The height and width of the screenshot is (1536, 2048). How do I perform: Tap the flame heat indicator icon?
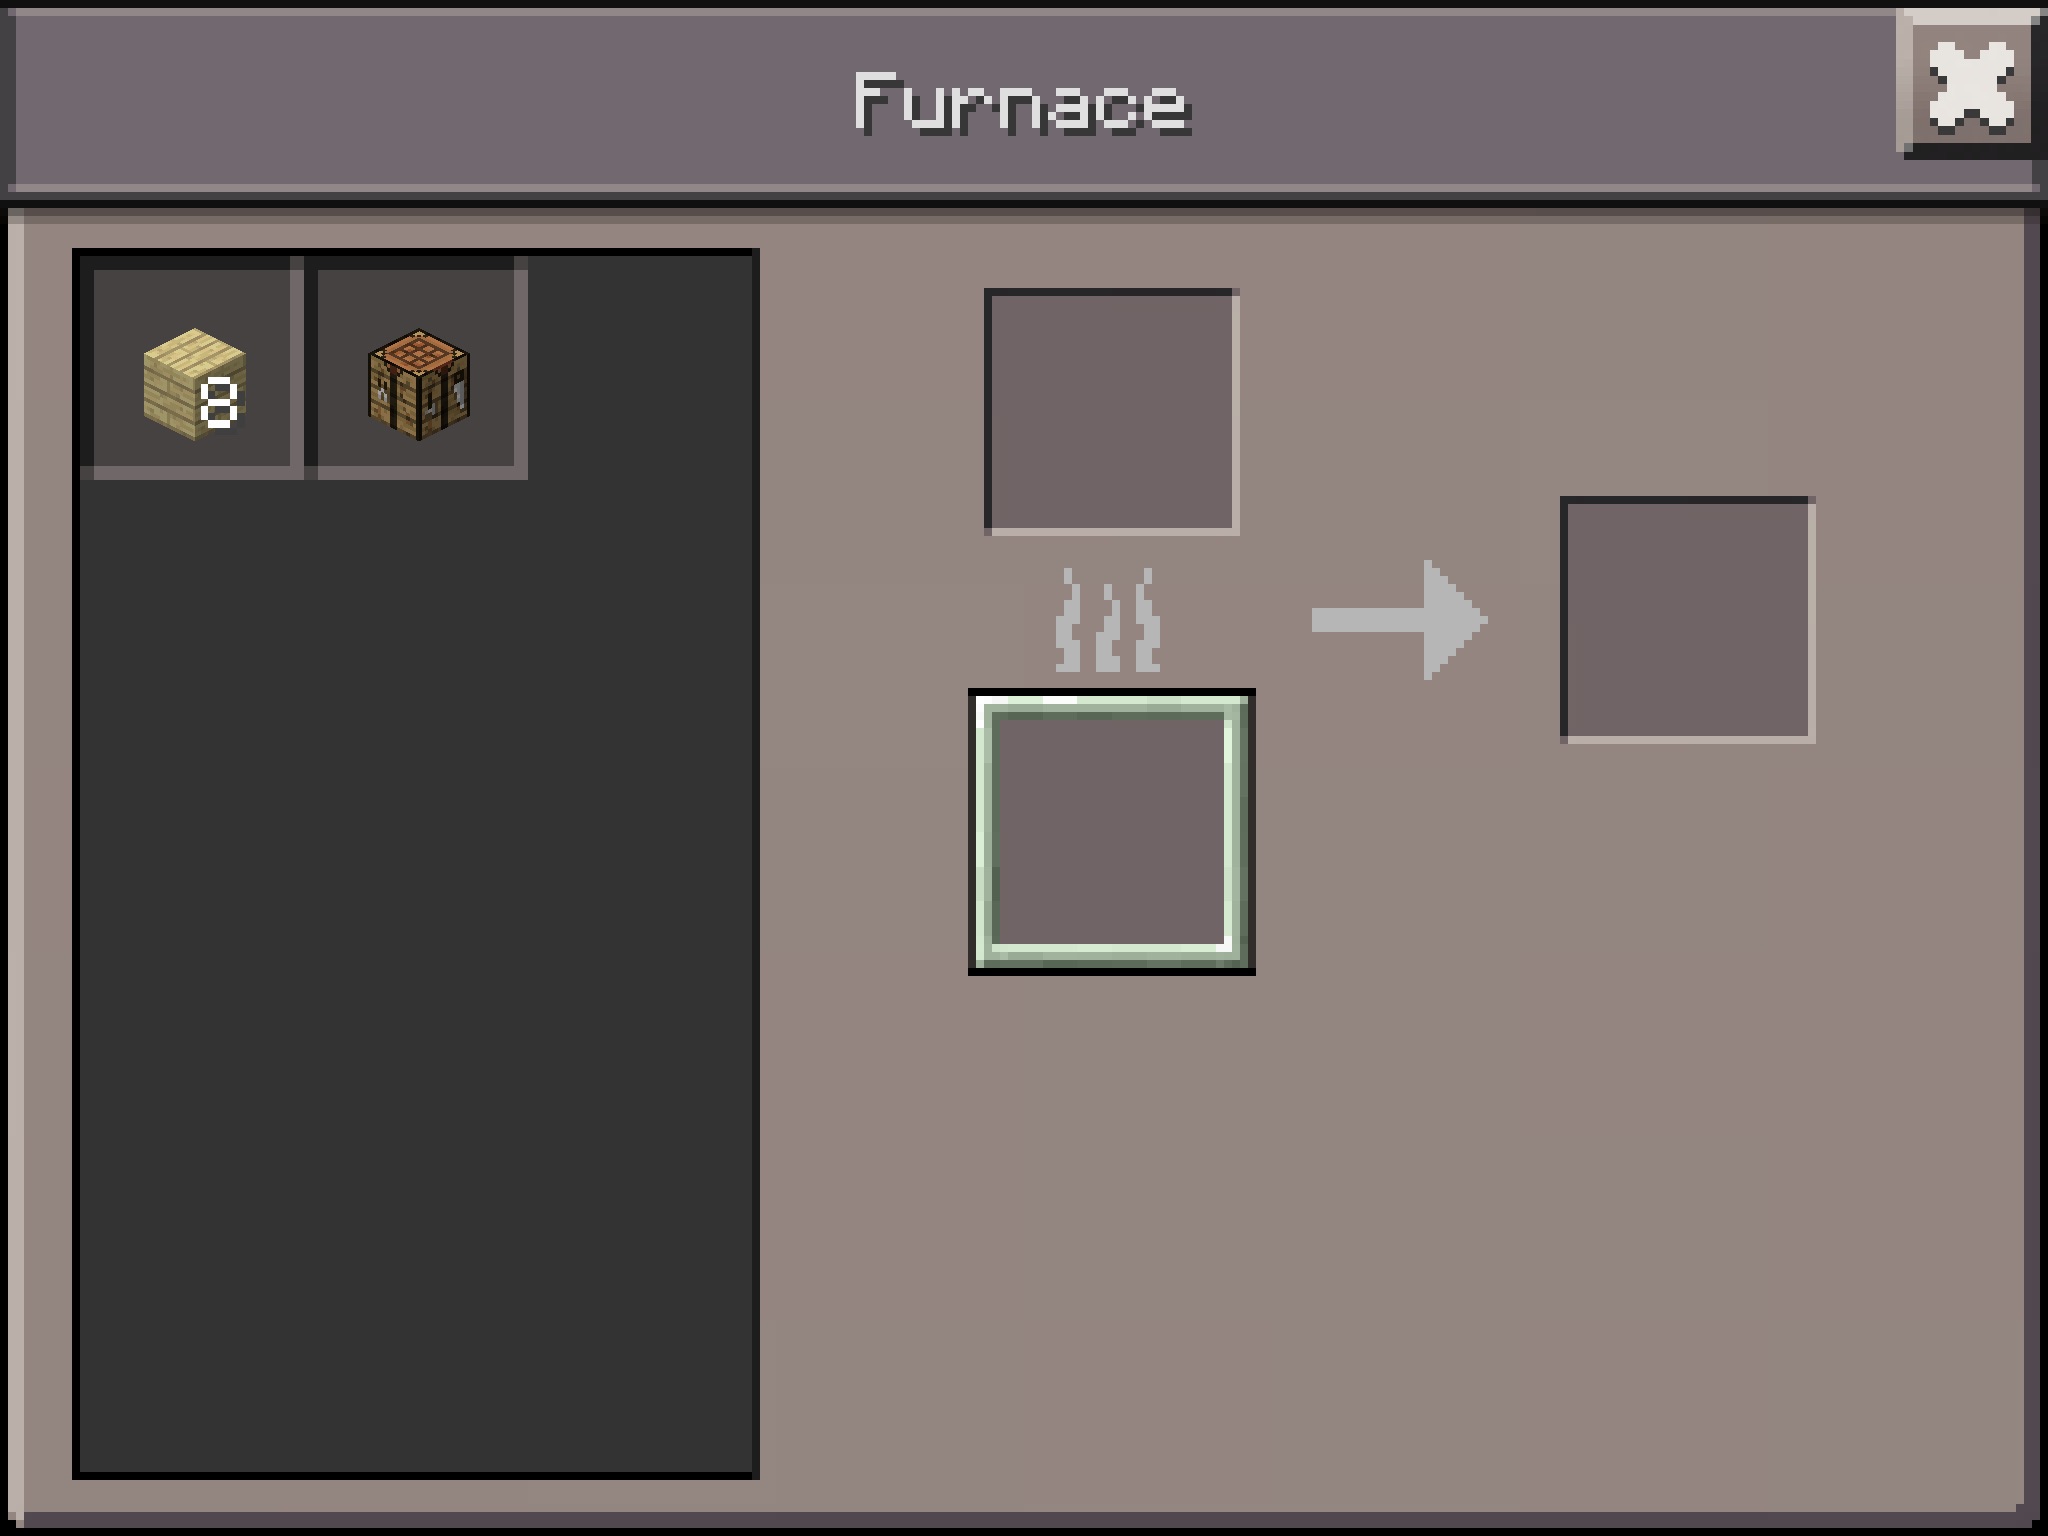1109,620
